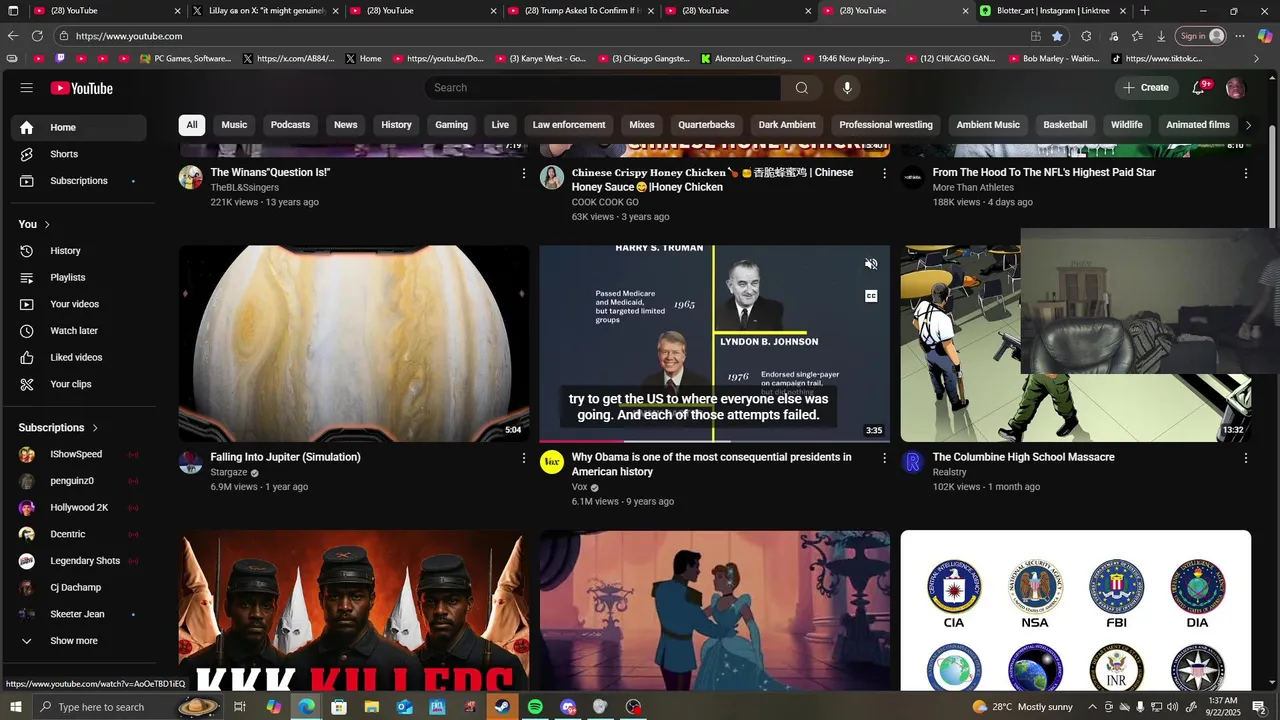The height and width of the screenshot is (720, 1280).
Task: Open Spotify from the taskbar
Action: pyautogui.click(x=535, y=707)
